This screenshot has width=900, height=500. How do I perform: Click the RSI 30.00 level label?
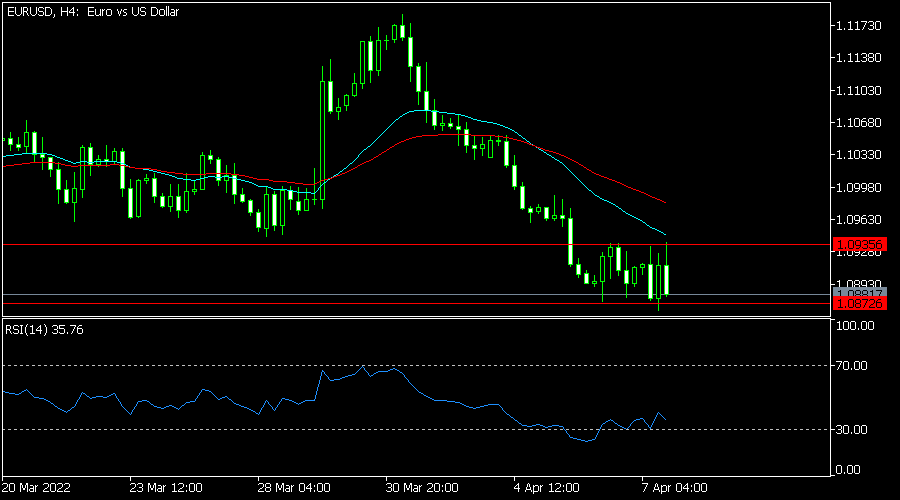point(852,429)
